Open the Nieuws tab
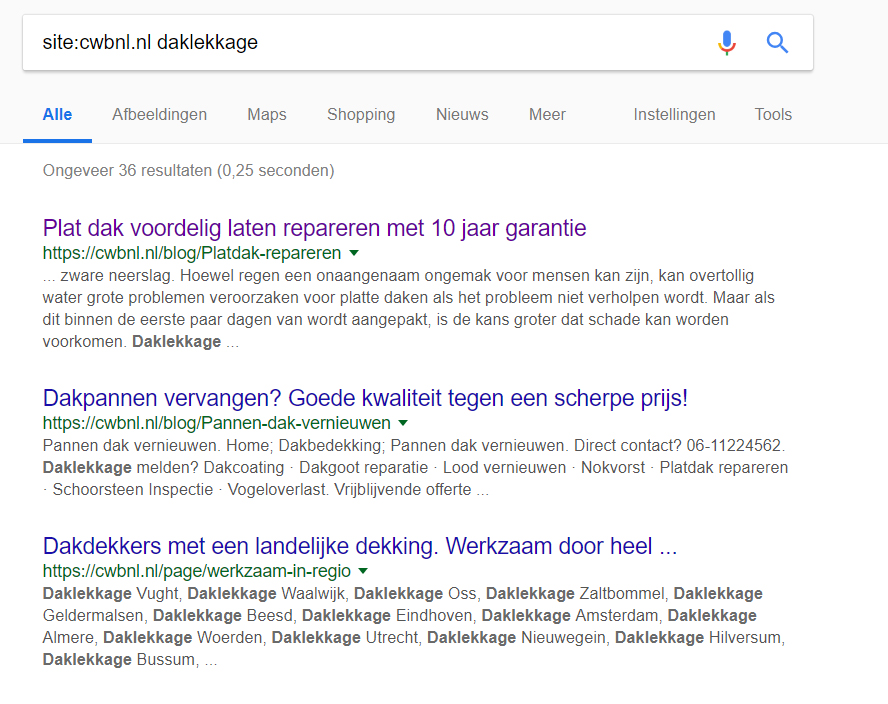Image resolution: width=888 pixels, height=704 pixels. click(462, 114)
